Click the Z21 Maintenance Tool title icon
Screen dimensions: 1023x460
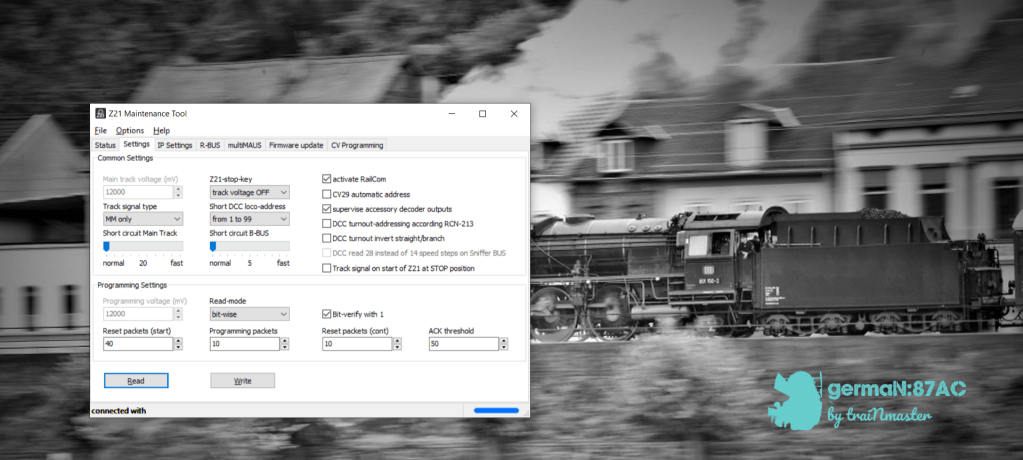point(99,114)
